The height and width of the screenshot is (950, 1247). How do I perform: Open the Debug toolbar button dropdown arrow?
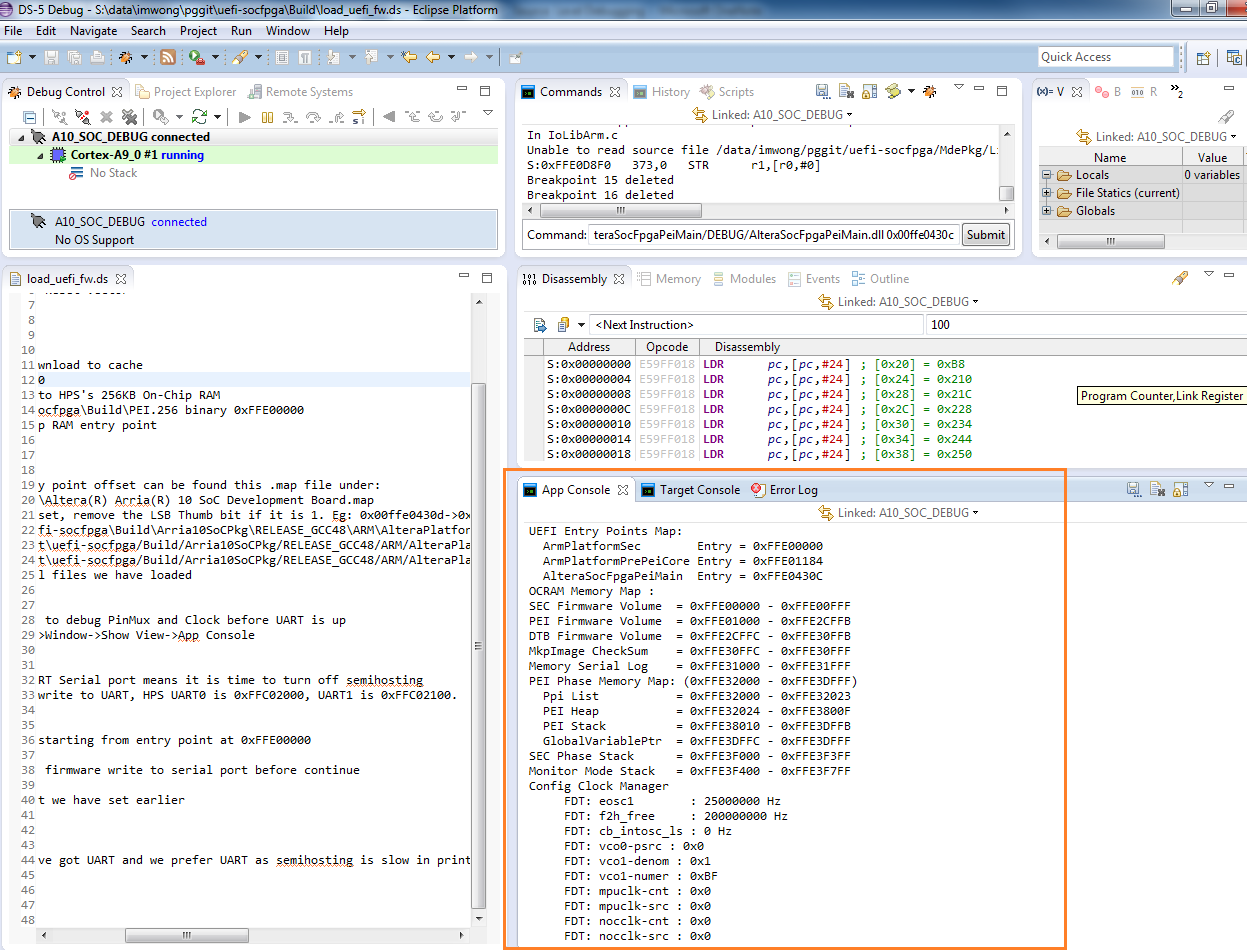point(143,58)
